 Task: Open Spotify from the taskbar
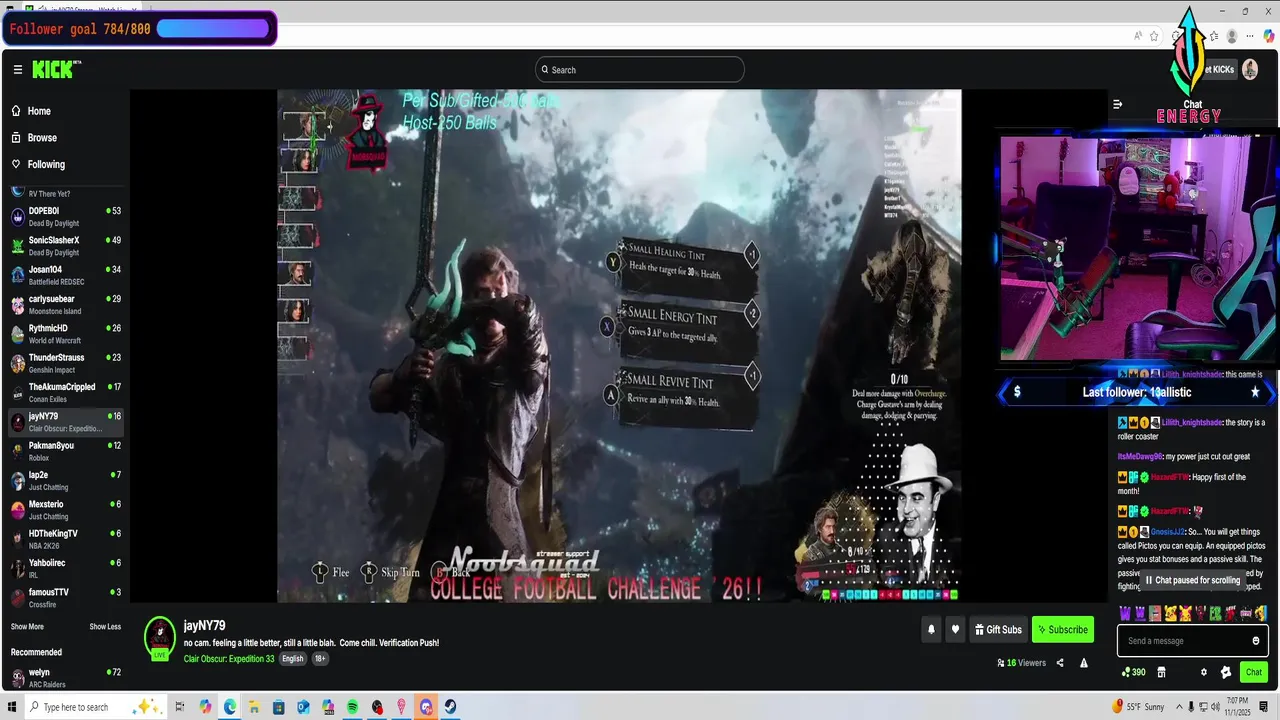click(x=353, y=707)
